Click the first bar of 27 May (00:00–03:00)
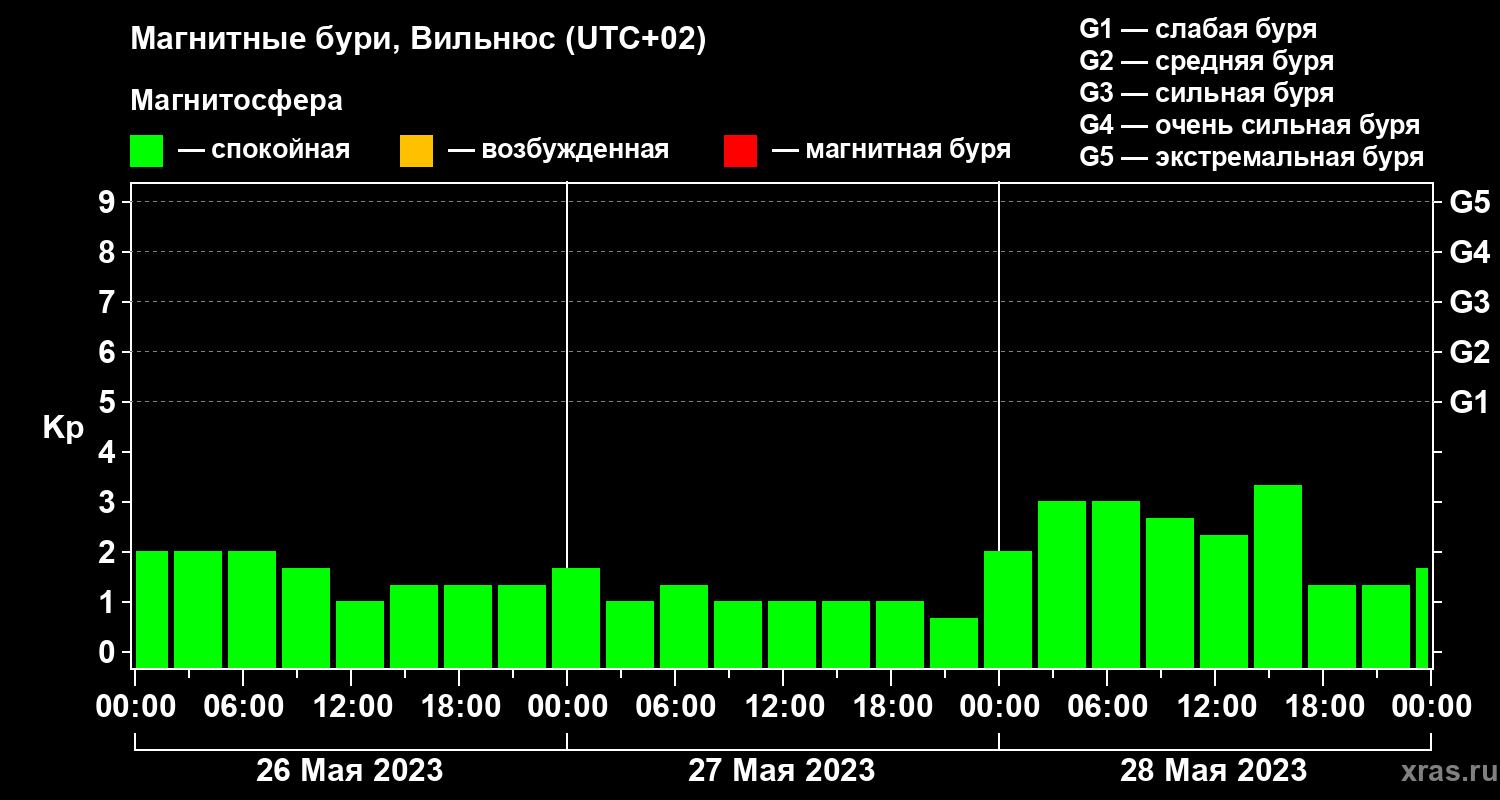The height and width of the screenshot is (800, 1500). tap(576, 618)
